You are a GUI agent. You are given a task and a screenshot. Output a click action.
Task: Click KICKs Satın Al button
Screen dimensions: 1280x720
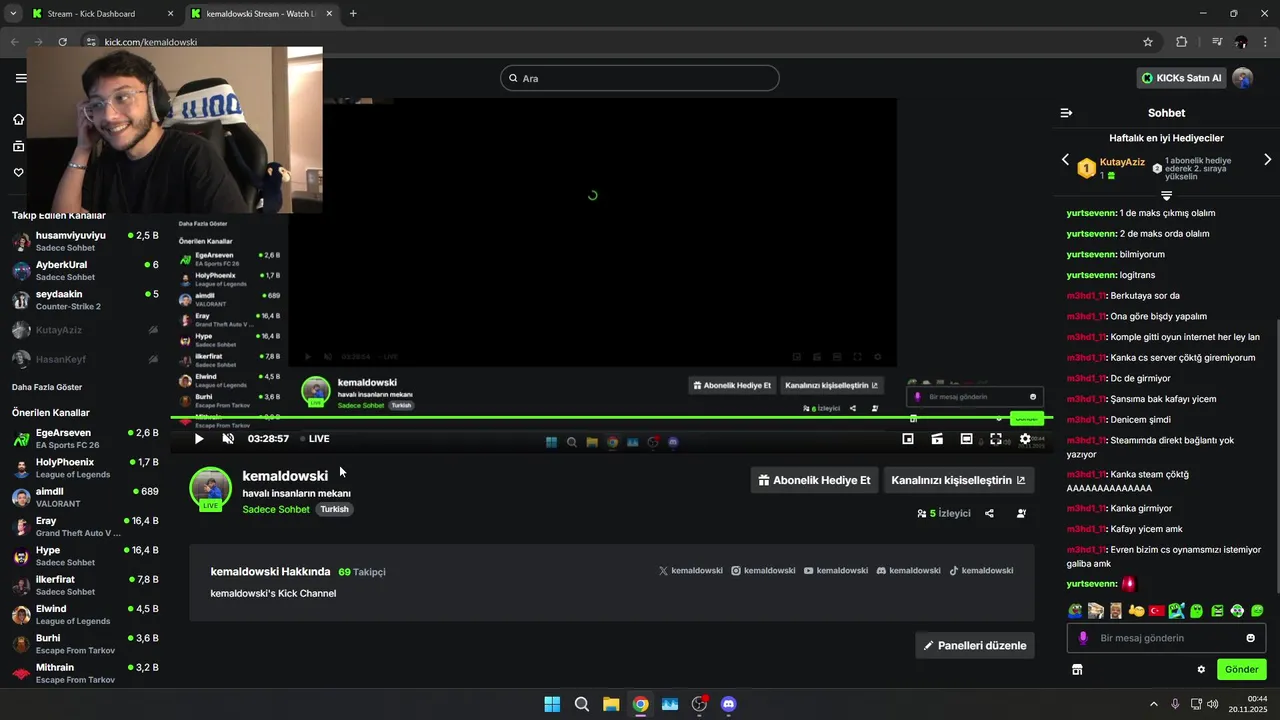tap(1182, 78)
